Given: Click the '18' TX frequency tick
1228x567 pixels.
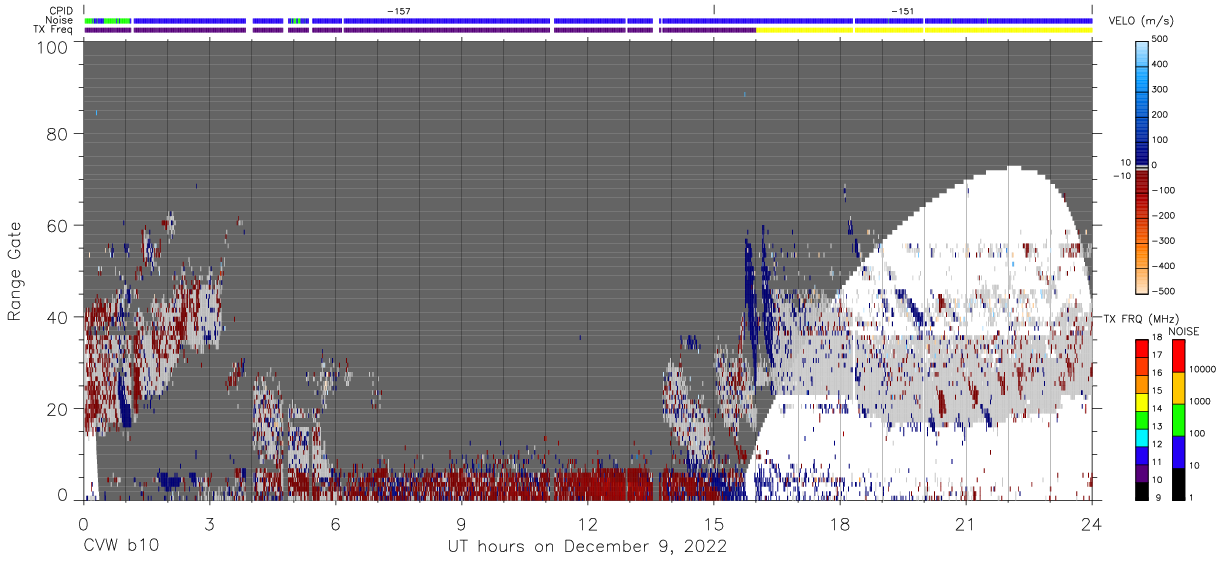Looking at the screenshot, I should click(1158, 338).
